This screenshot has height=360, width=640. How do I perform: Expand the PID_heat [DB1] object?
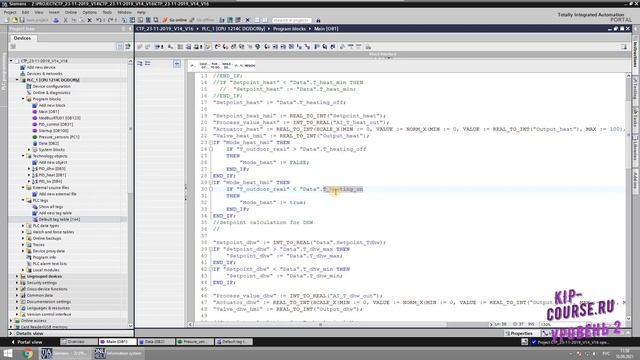coord(29,175)
